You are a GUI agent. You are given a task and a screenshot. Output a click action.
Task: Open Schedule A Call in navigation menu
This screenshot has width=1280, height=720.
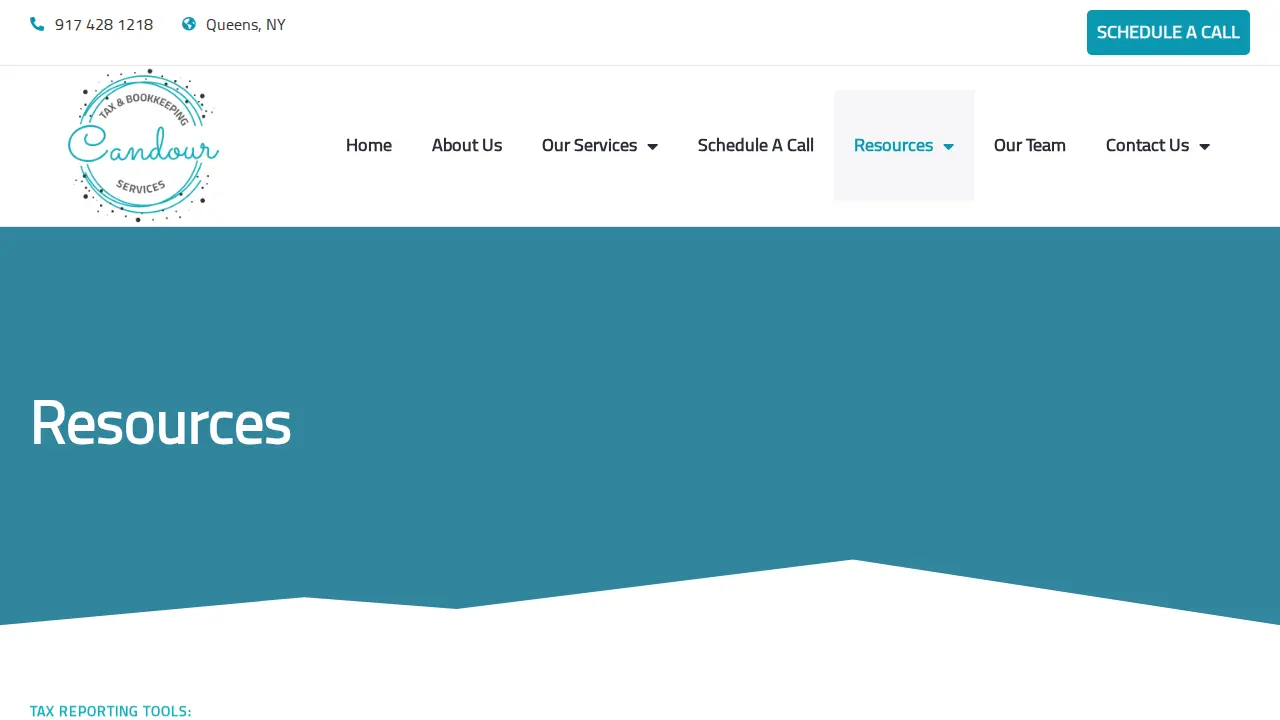tap(756, 145)
